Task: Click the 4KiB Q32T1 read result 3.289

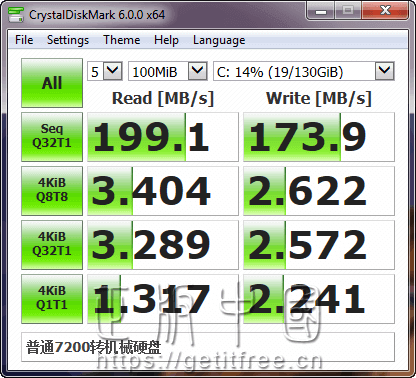Action: point(163,245)
